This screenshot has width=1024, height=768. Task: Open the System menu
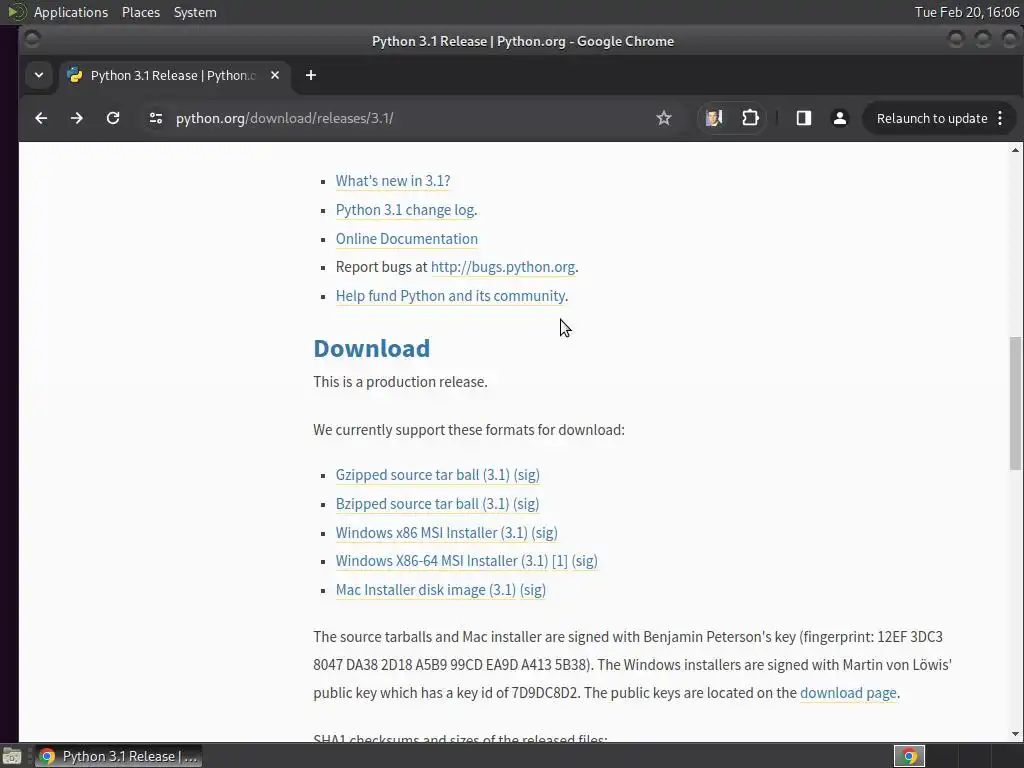pos(195,12)
